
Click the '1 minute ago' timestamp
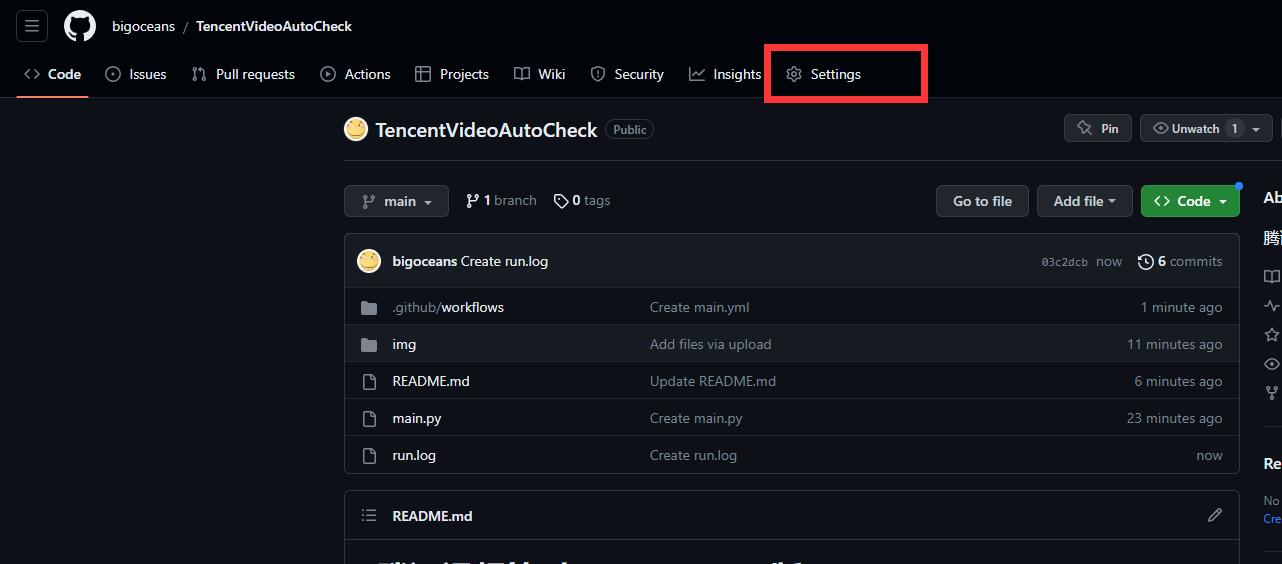(1181, 307)
